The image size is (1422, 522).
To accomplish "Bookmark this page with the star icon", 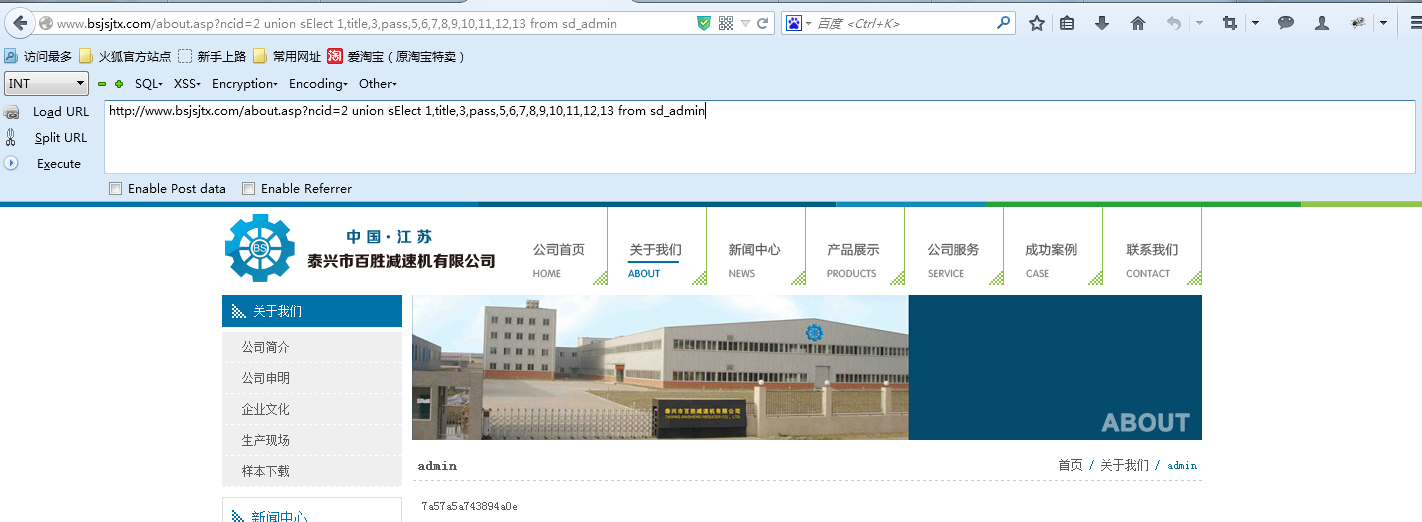I will [x=1037, y=23].
